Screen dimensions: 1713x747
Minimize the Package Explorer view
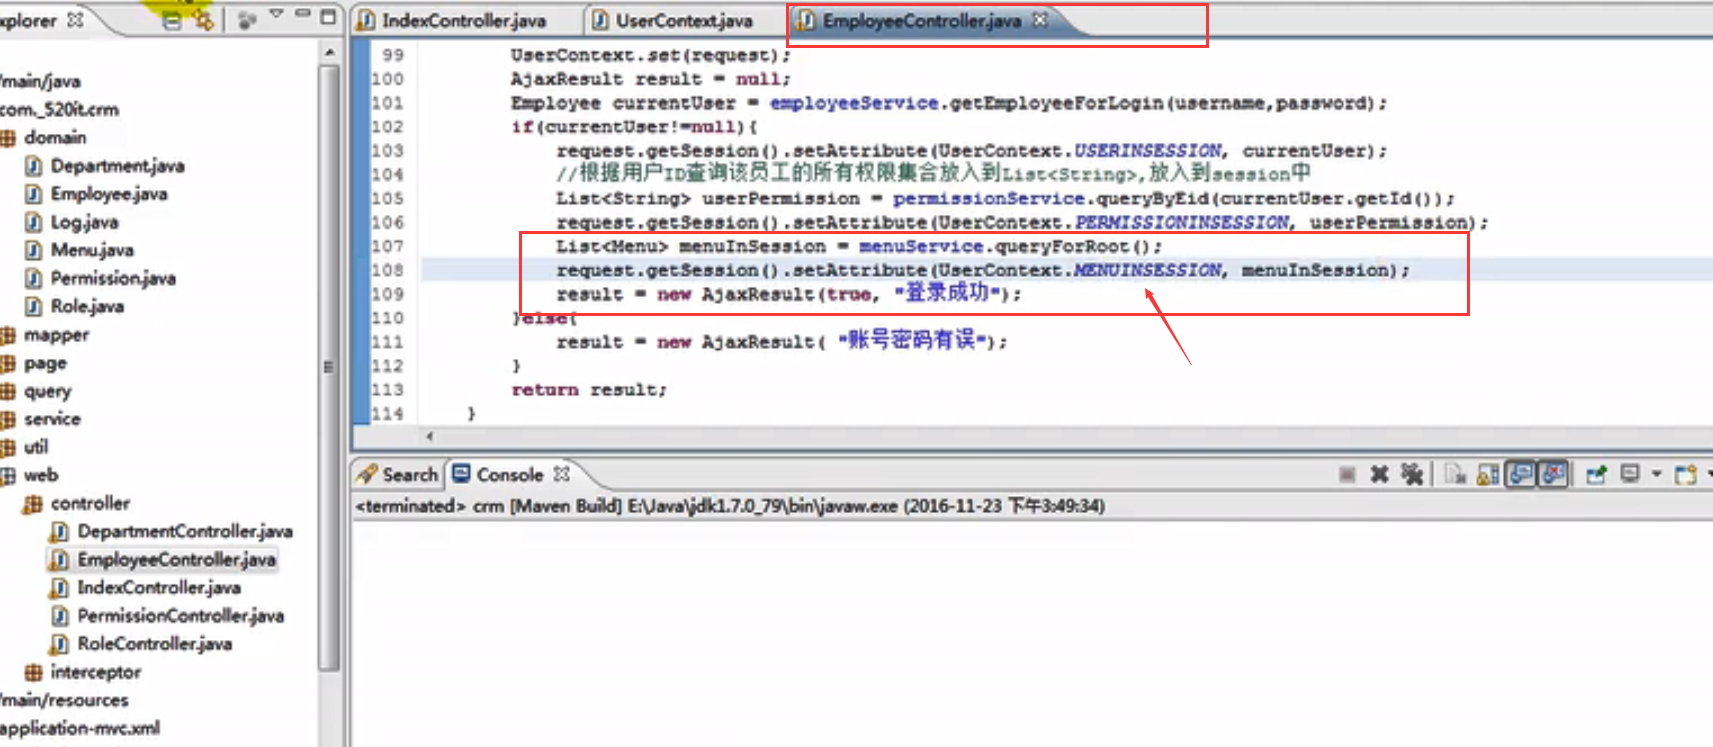click(303, 15)
